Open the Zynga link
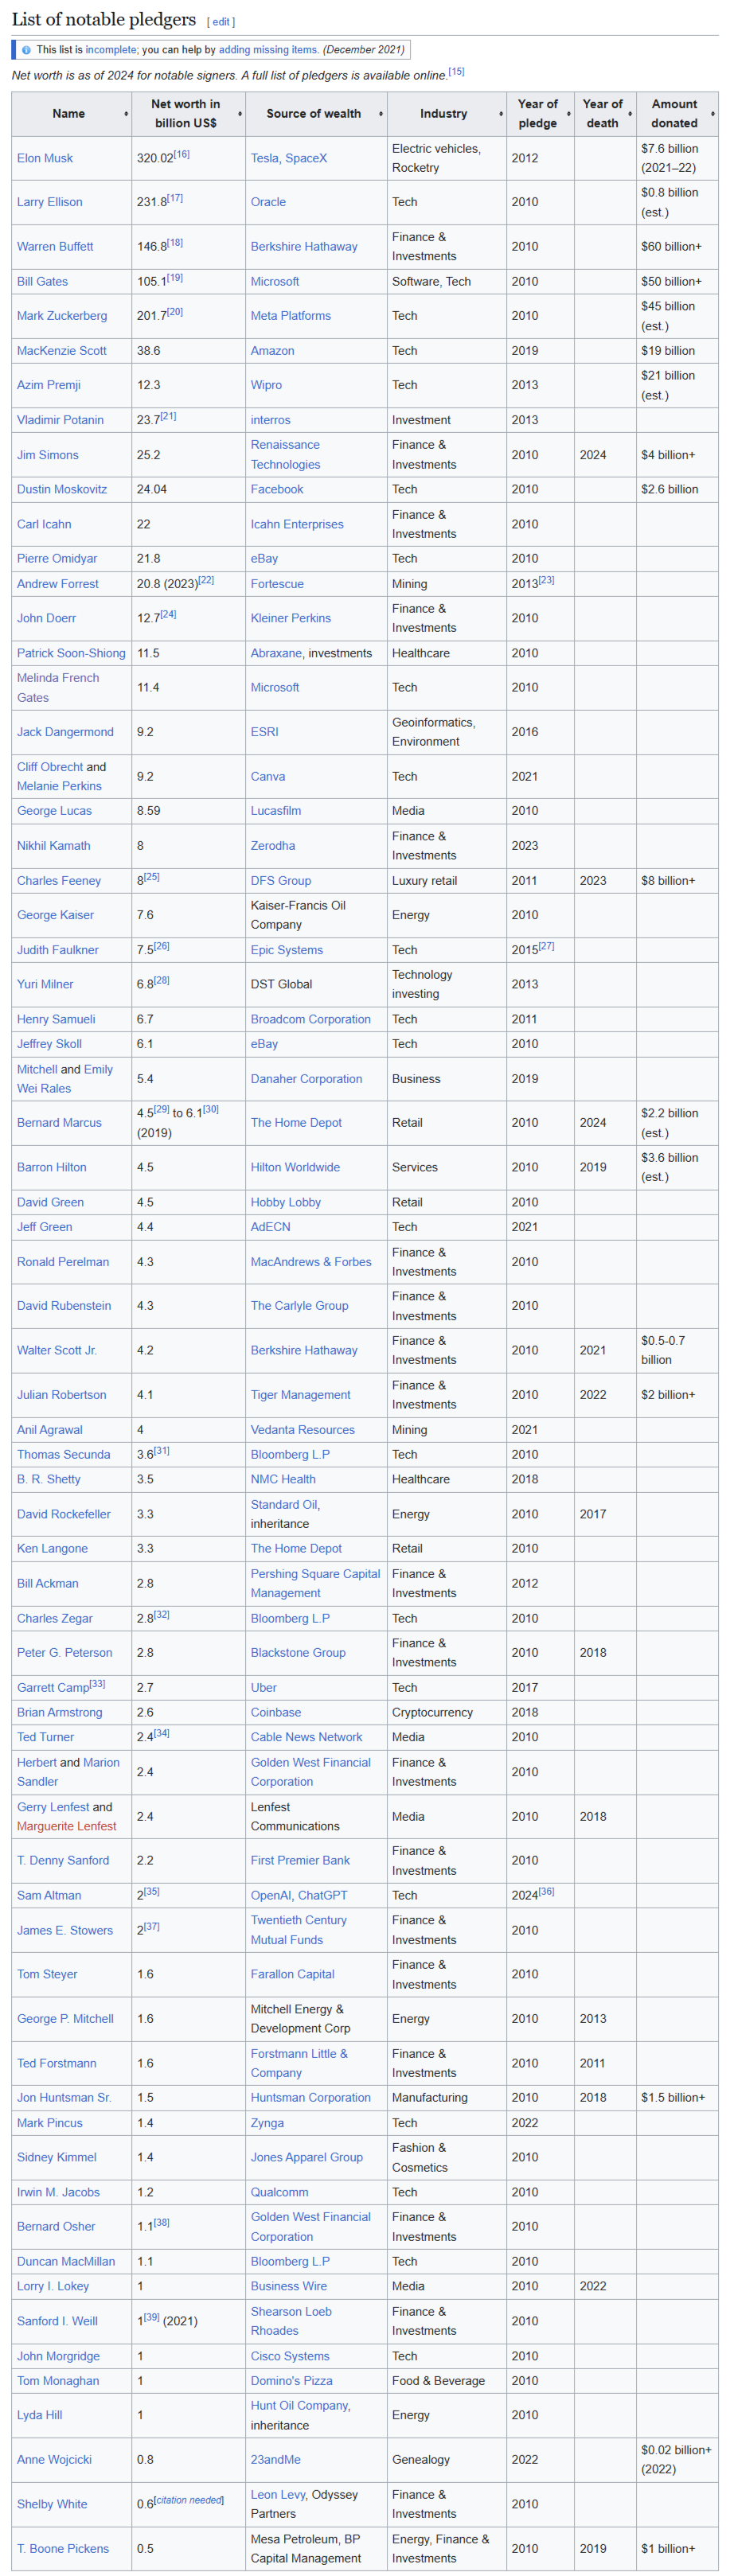The height and width of the screenshot is (2576, 730). pos(267,2123)
